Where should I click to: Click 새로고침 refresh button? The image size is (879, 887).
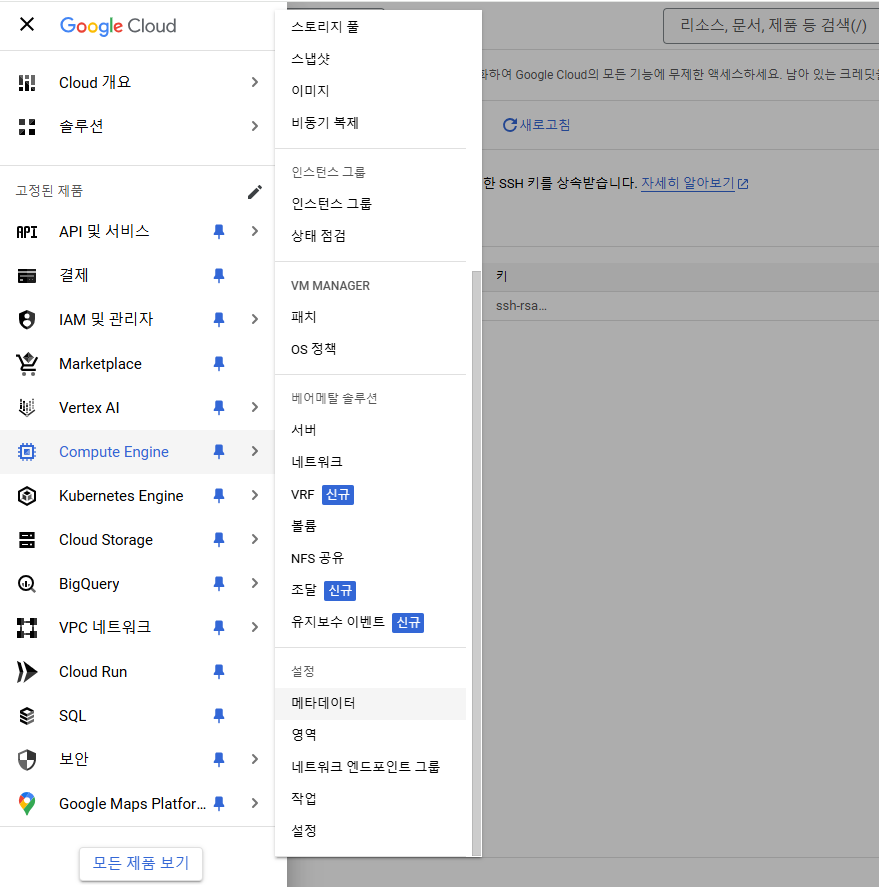(536, 125)
